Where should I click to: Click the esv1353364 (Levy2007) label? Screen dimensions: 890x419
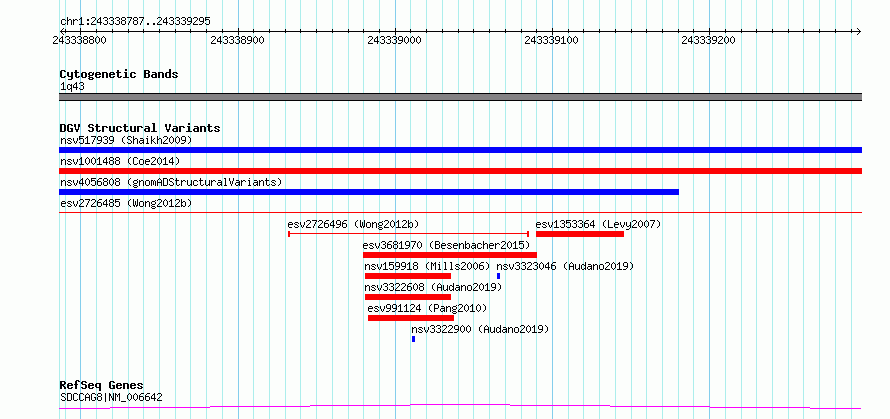598,224
